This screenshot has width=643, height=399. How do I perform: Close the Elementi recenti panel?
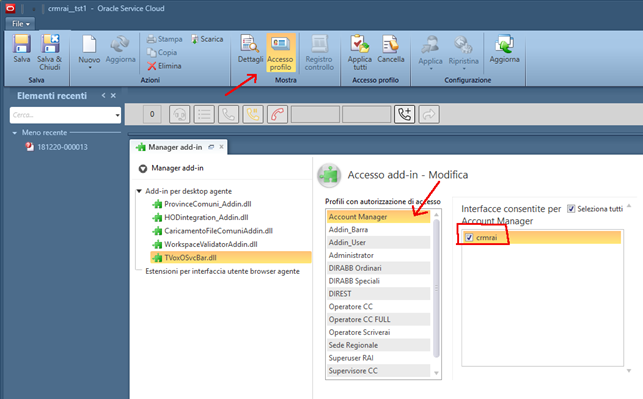(113, 95)
